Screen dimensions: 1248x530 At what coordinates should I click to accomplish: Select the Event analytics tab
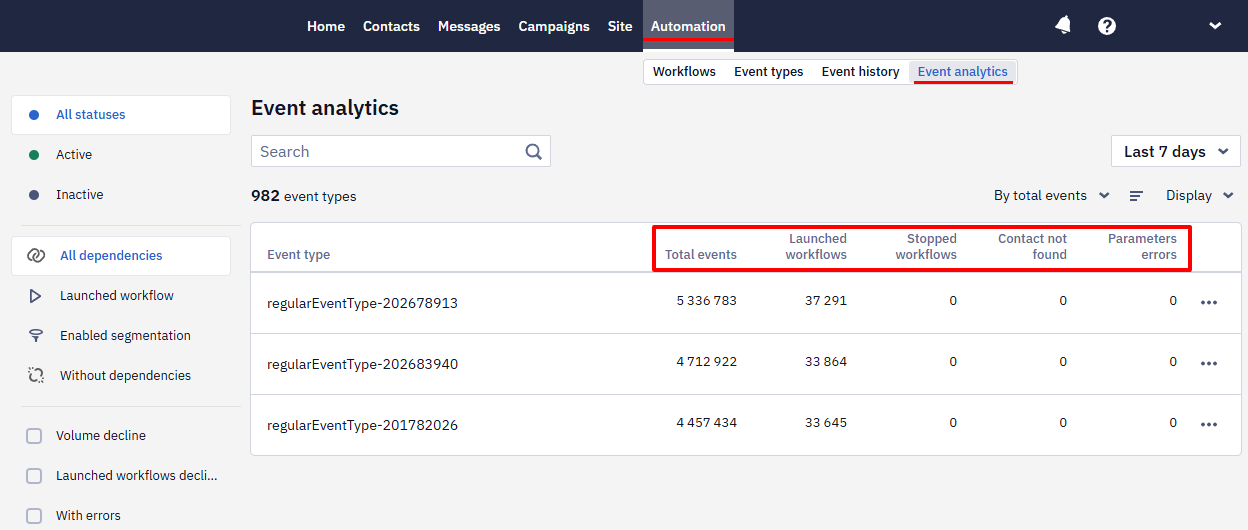963,71
